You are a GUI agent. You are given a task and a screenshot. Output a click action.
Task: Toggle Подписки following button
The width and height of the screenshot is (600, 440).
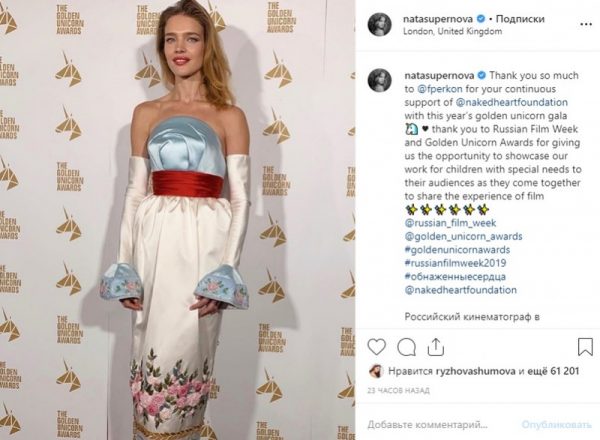tap(520, 19)
